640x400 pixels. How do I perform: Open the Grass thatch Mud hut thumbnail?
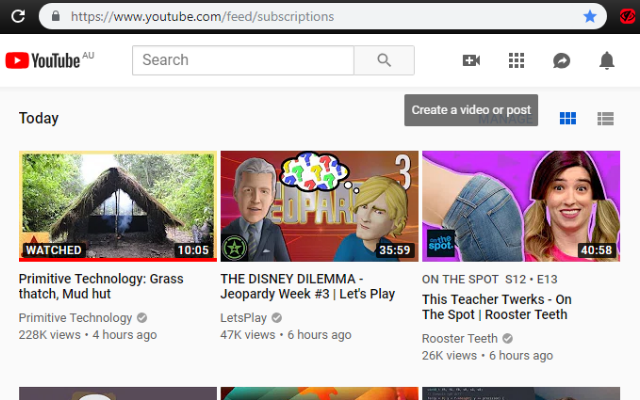[118, 206]
